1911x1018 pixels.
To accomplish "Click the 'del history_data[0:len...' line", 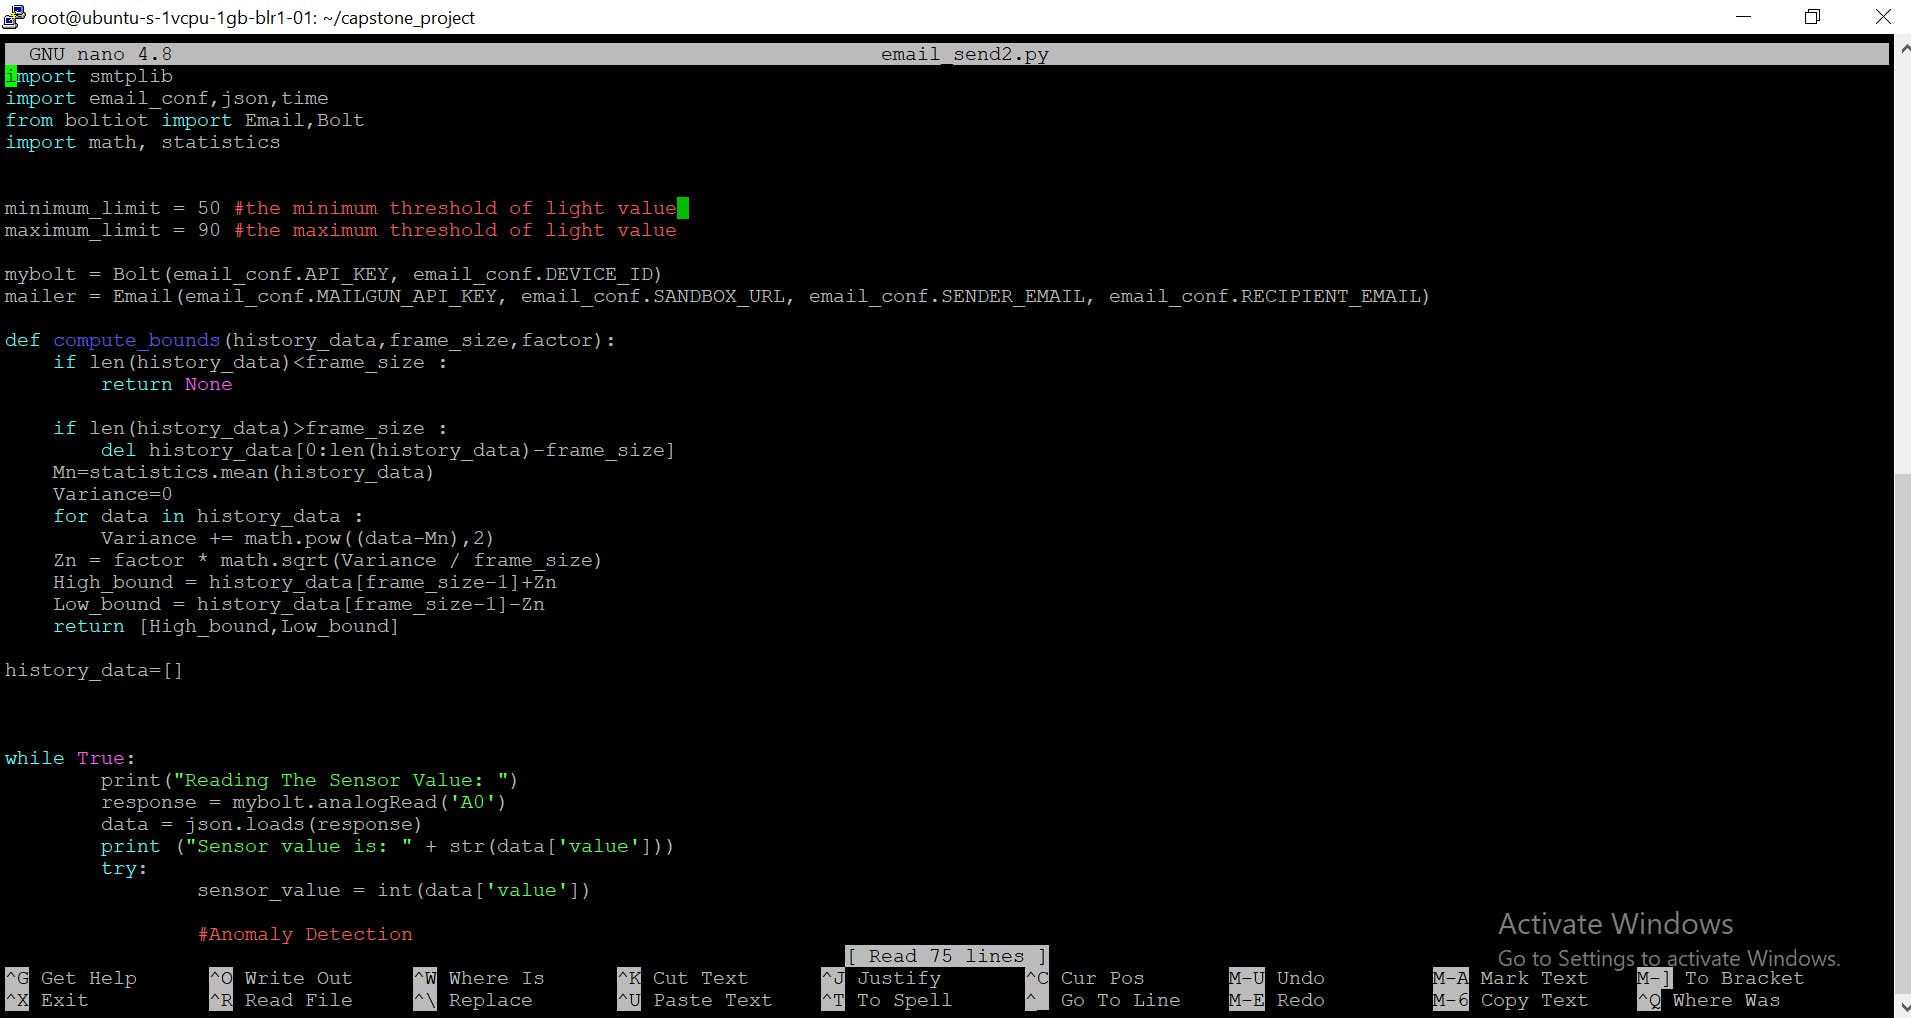I will coord(387,450).
